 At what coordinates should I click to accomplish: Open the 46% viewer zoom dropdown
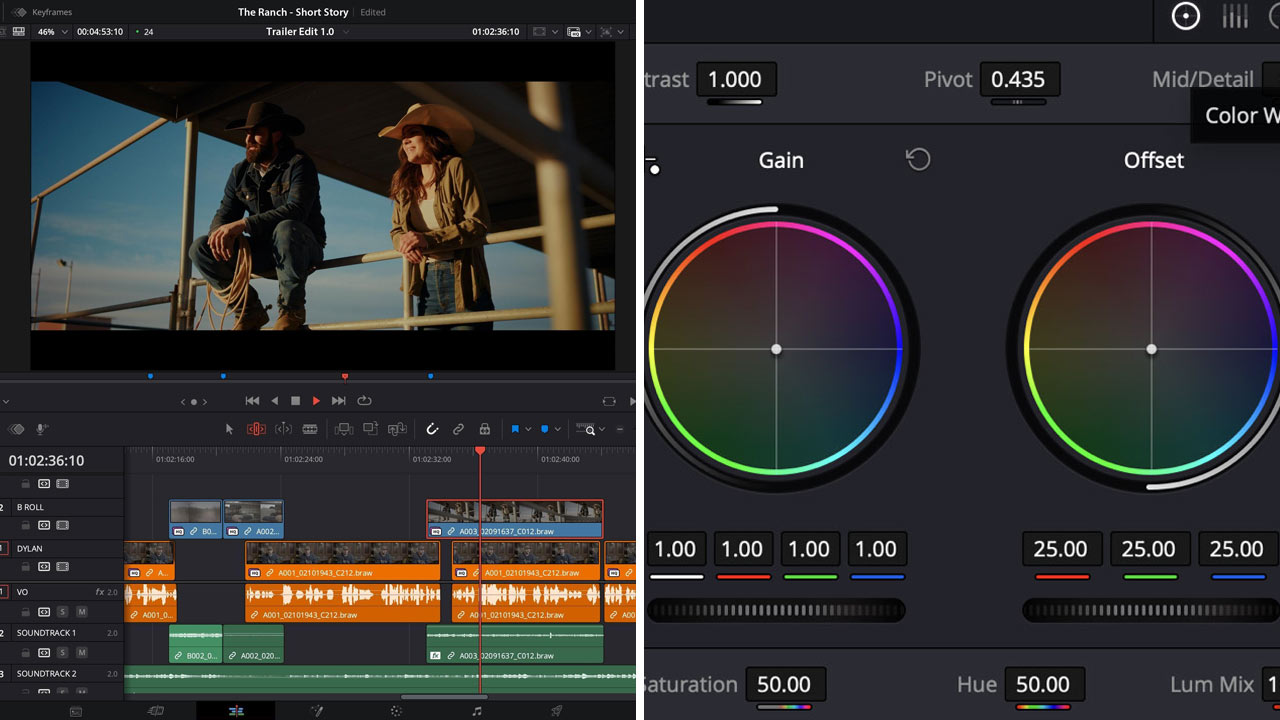pos(52,32)
